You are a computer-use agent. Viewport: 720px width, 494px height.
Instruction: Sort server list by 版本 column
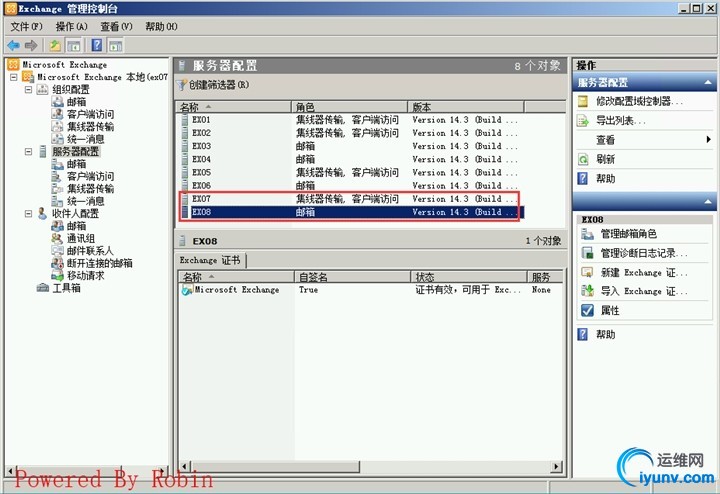(466, 107)
